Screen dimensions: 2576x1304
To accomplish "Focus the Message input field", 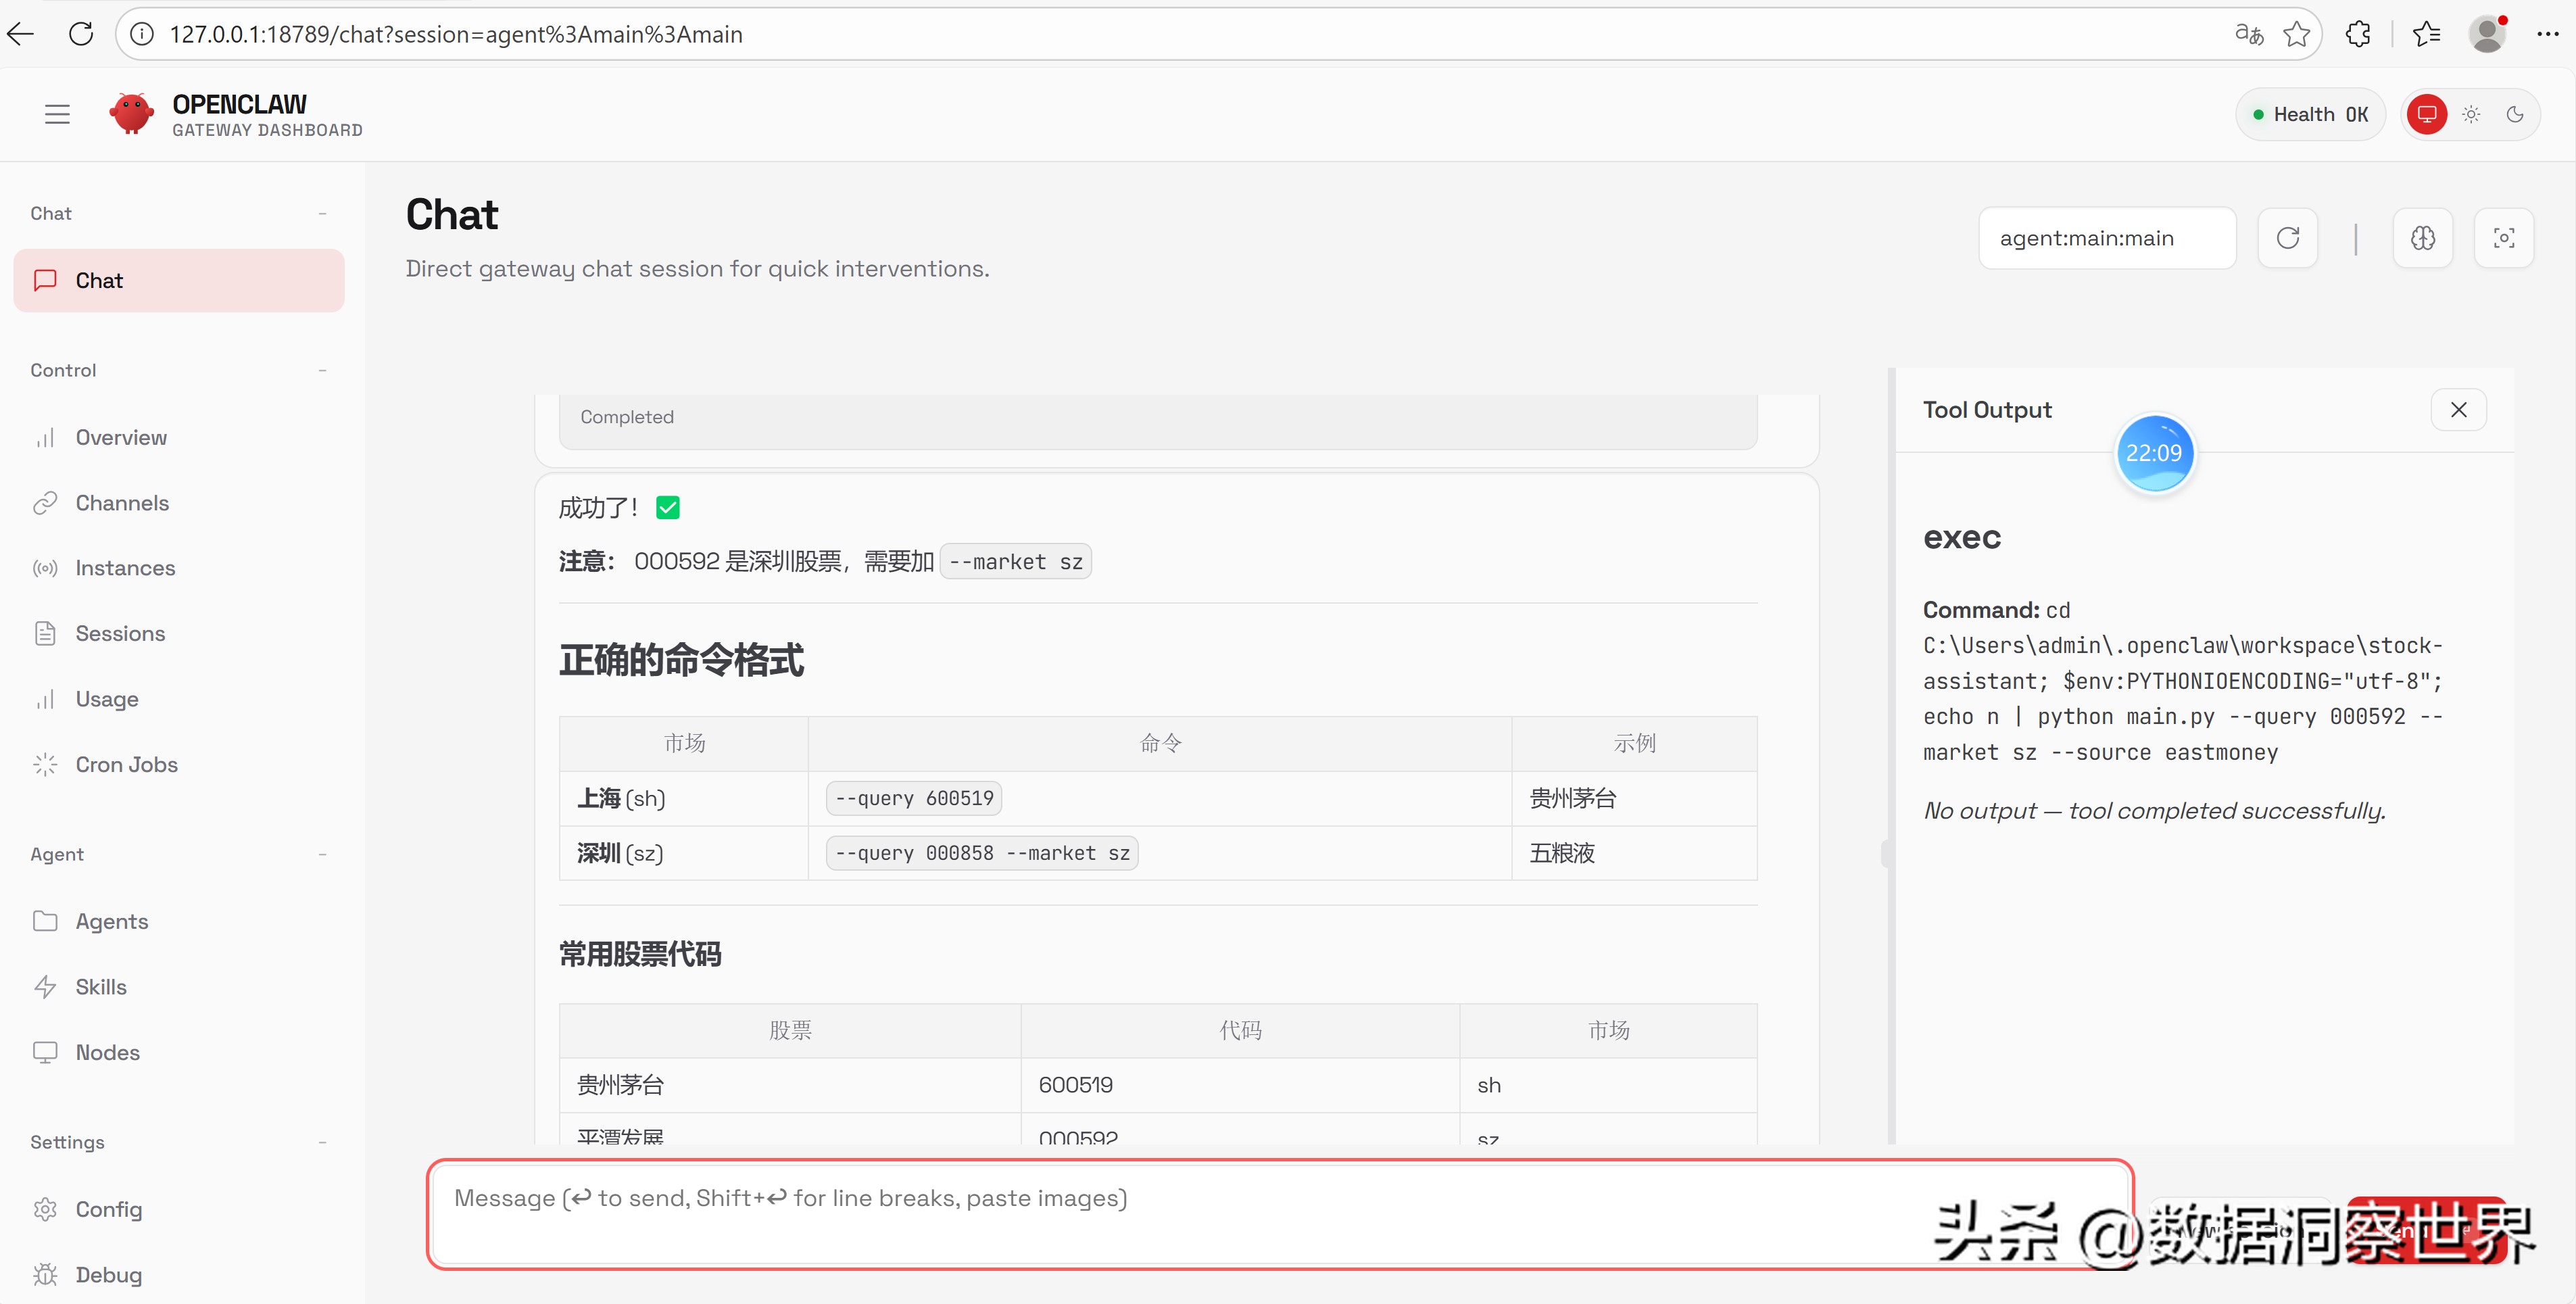I will click(1180, 1213).
